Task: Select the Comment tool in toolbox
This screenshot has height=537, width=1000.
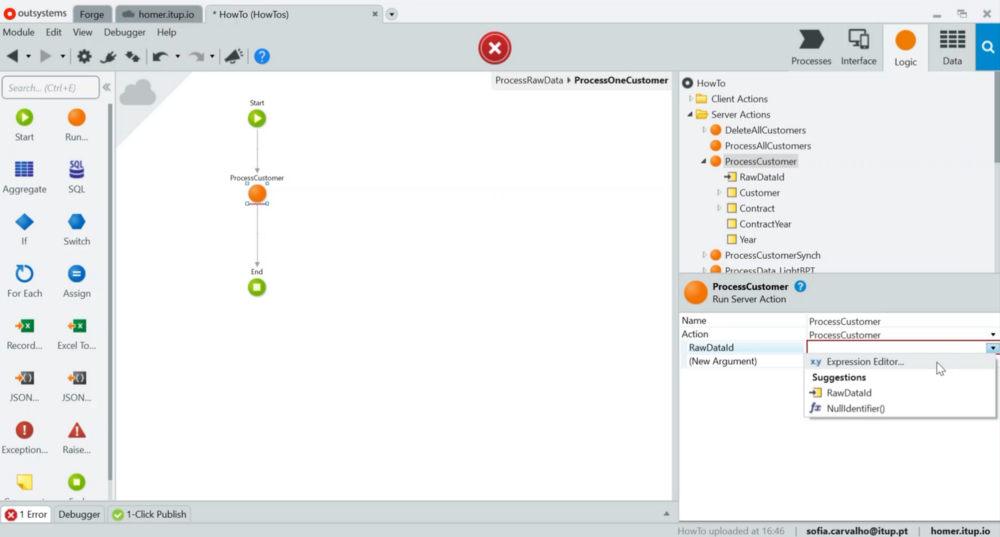Action: tap(24, 483)
